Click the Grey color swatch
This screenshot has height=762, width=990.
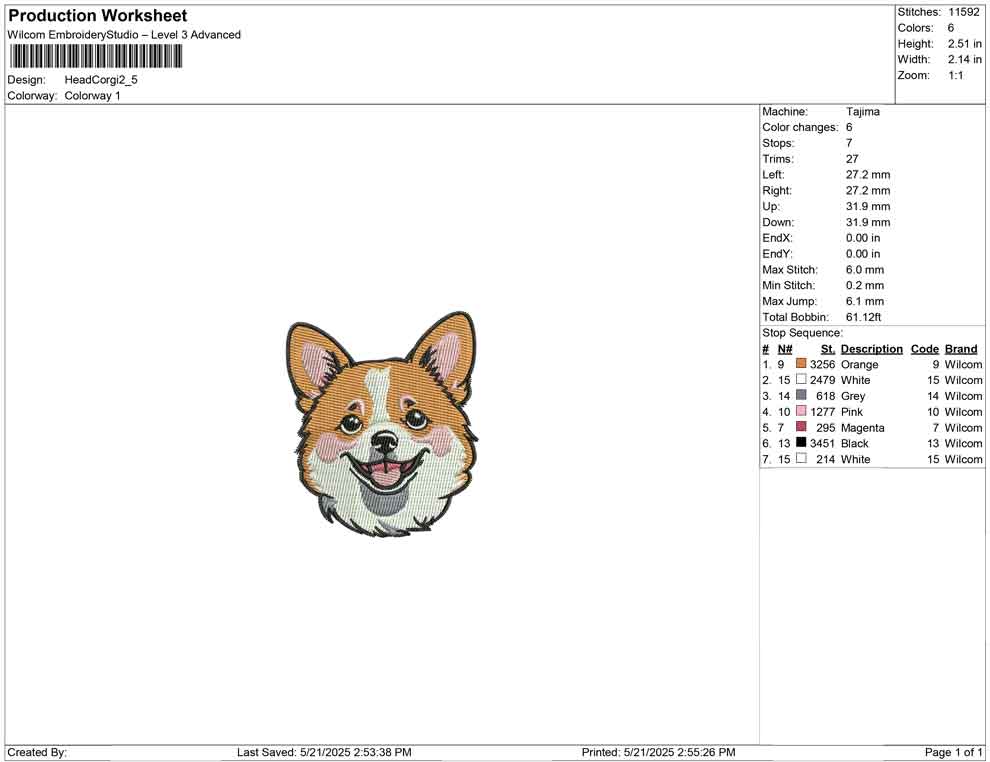801,395
